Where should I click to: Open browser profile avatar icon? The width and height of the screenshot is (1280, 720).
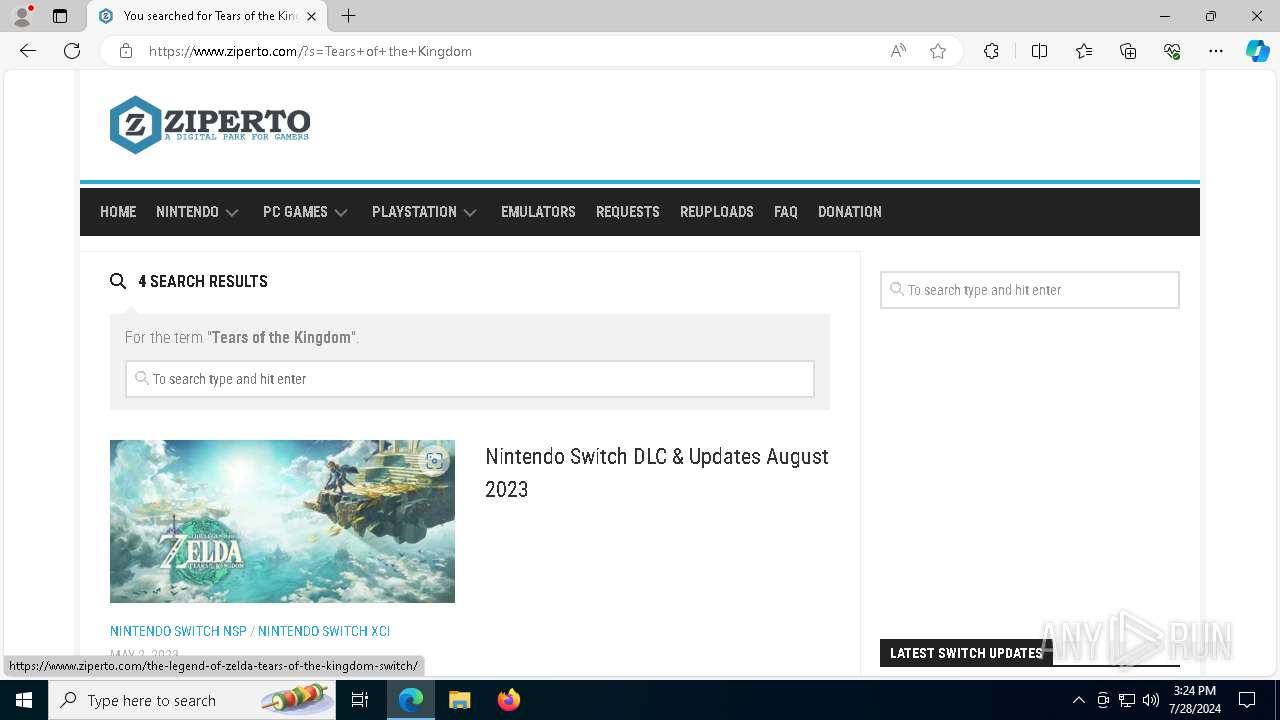pyautogui.click(x=22, y=16)
